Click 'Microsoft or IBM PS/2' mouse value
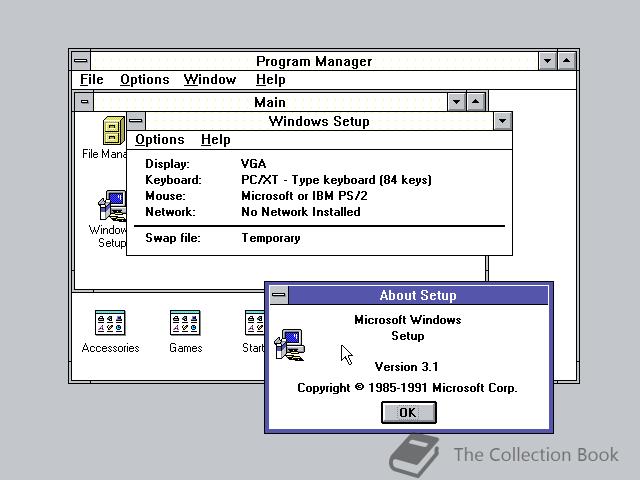 coord(304,196)
